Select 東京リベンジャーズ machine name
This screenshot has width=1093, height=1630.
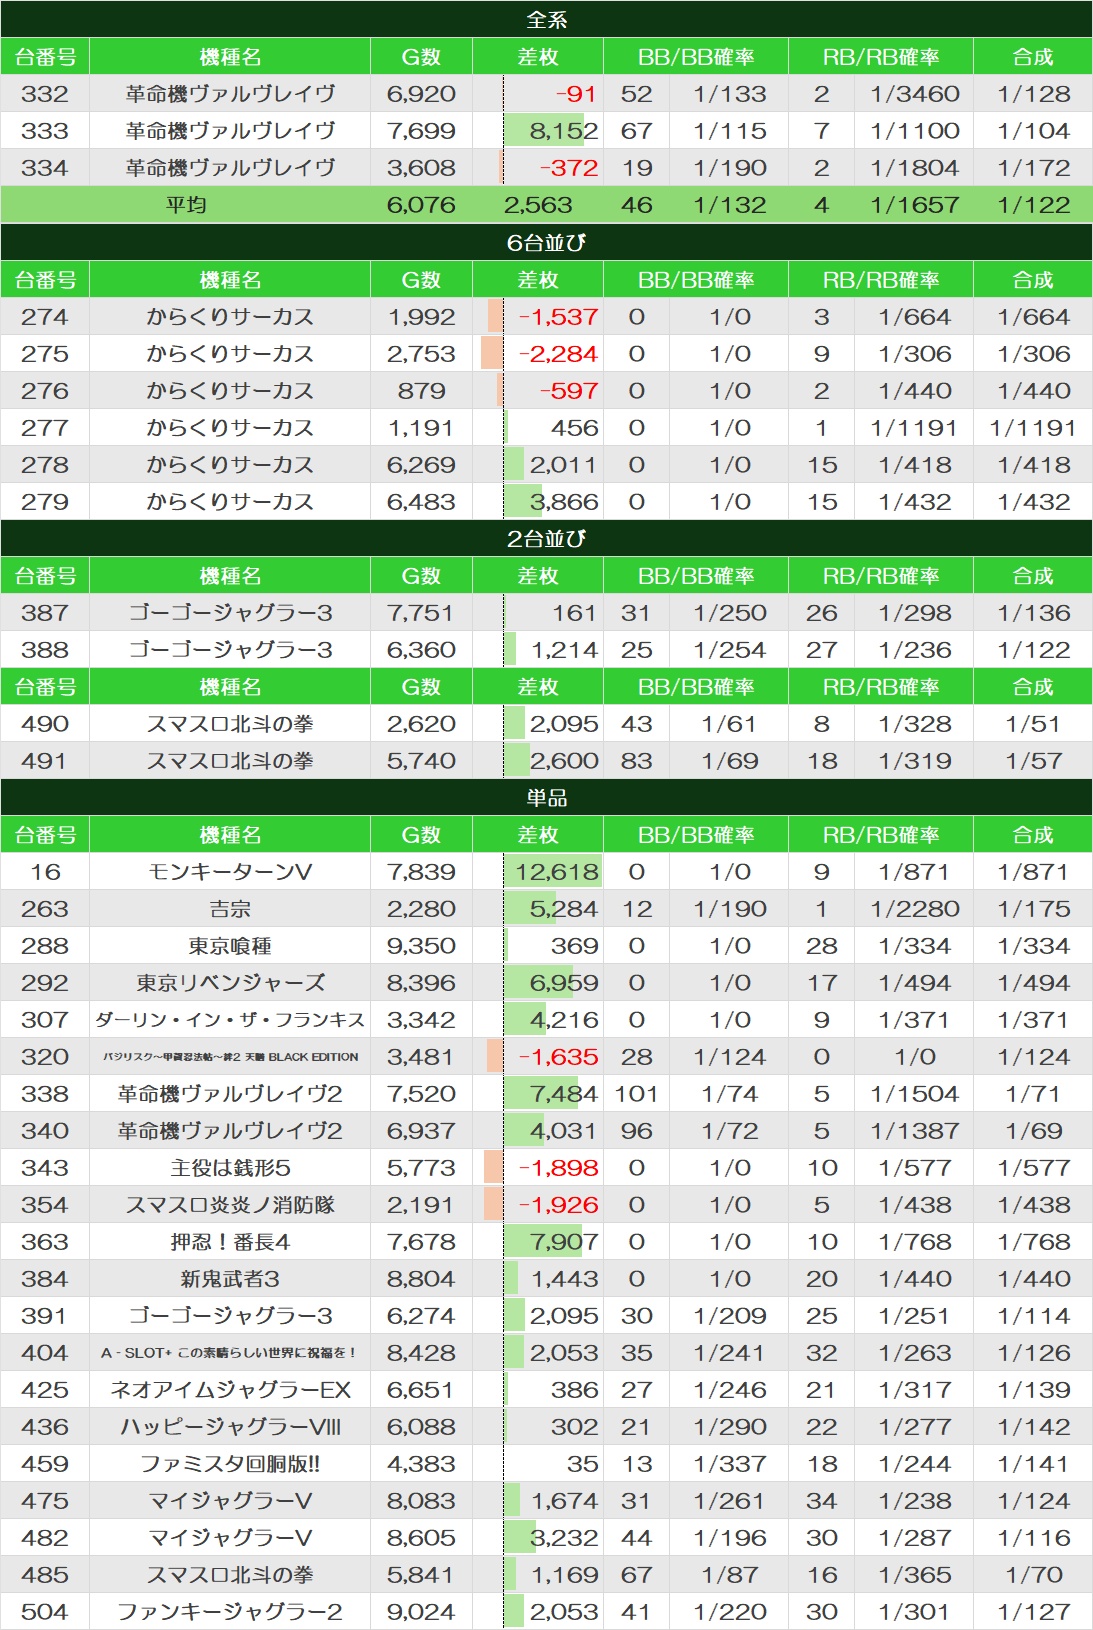point(230,983)
